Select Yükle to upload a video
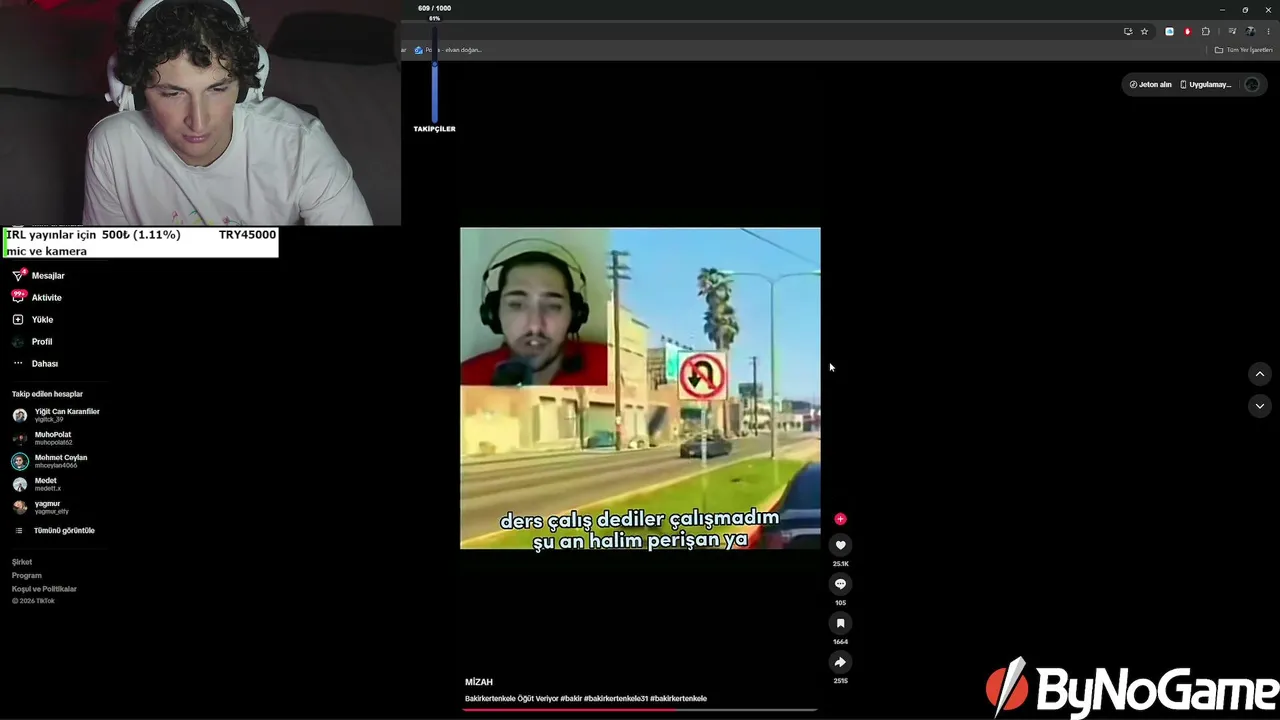Image resolution: width=1280 pixels, height=720 pixels. click(33, 319)
